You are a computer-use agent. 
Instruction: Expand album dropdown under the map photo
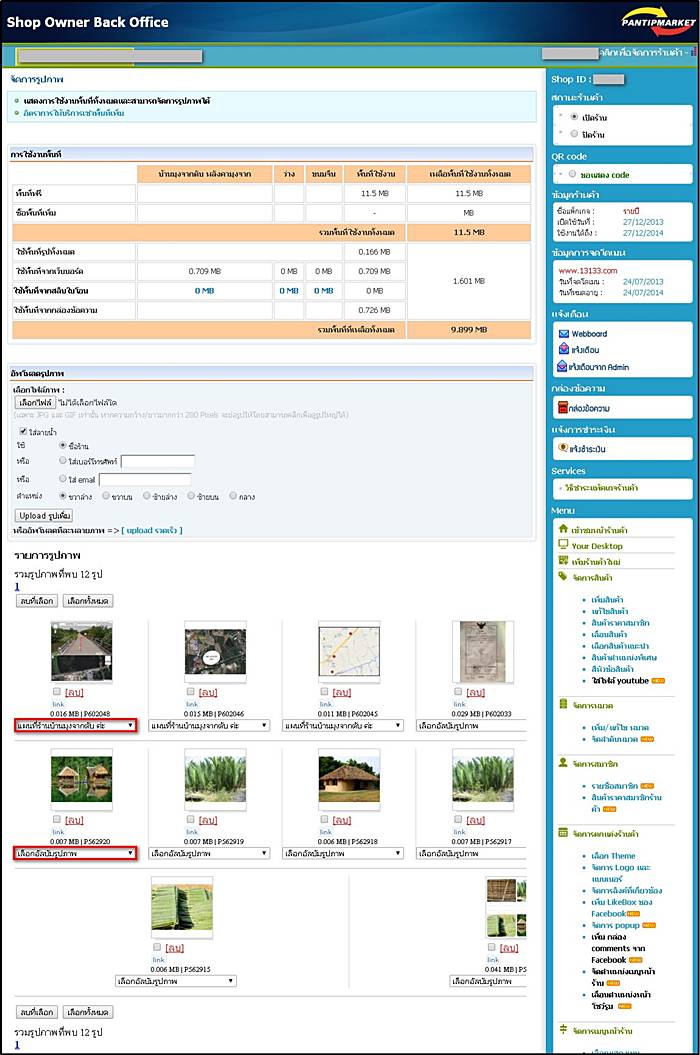(x=343, y=725)
